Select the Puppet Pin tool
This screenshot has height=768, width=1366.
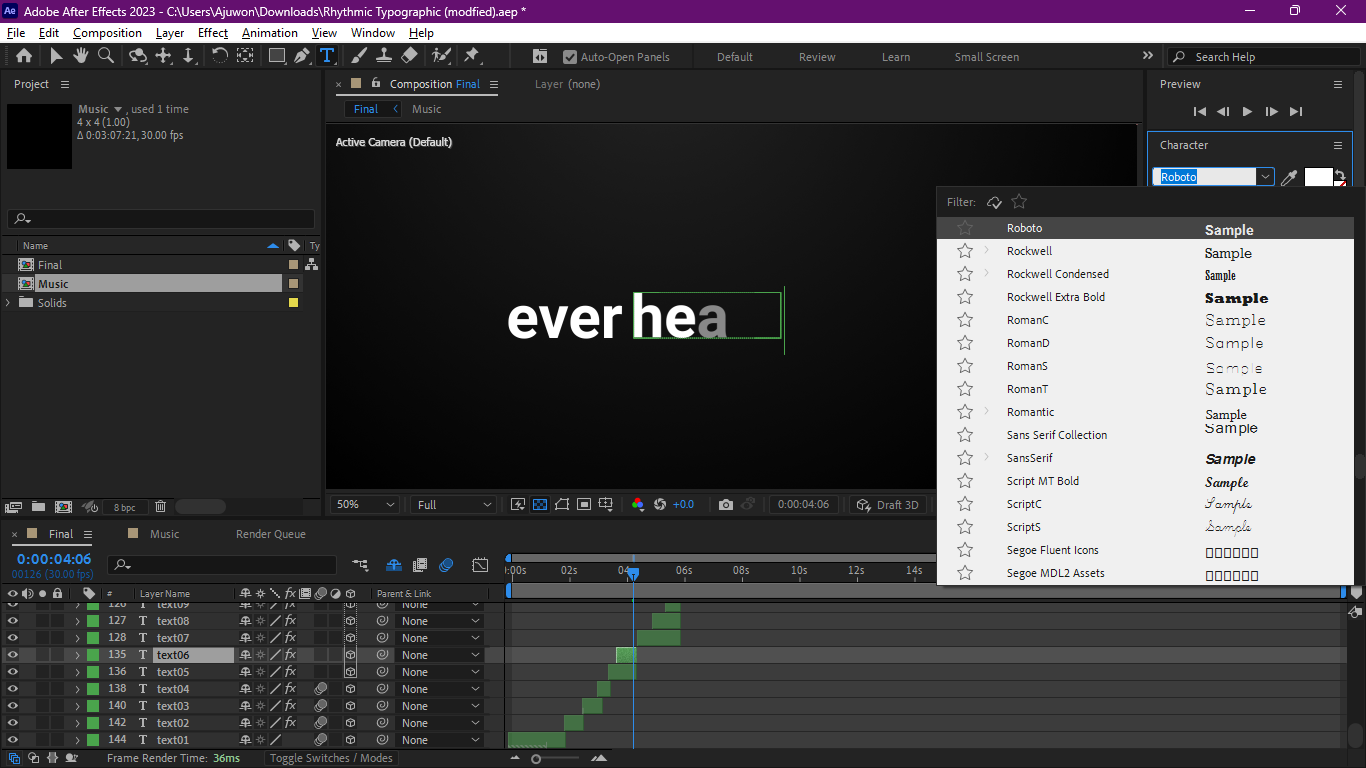pos(472,56)
